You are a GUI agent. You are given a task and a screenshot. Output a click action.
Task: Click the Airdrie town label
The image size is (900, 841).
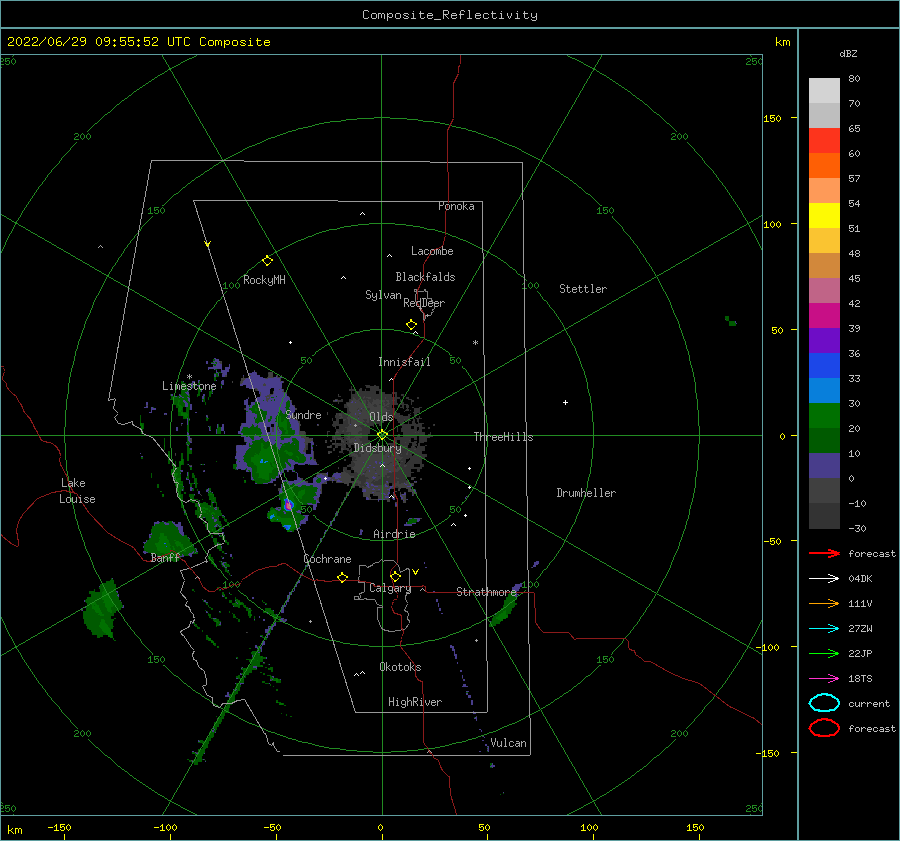[x=394, y=534]
